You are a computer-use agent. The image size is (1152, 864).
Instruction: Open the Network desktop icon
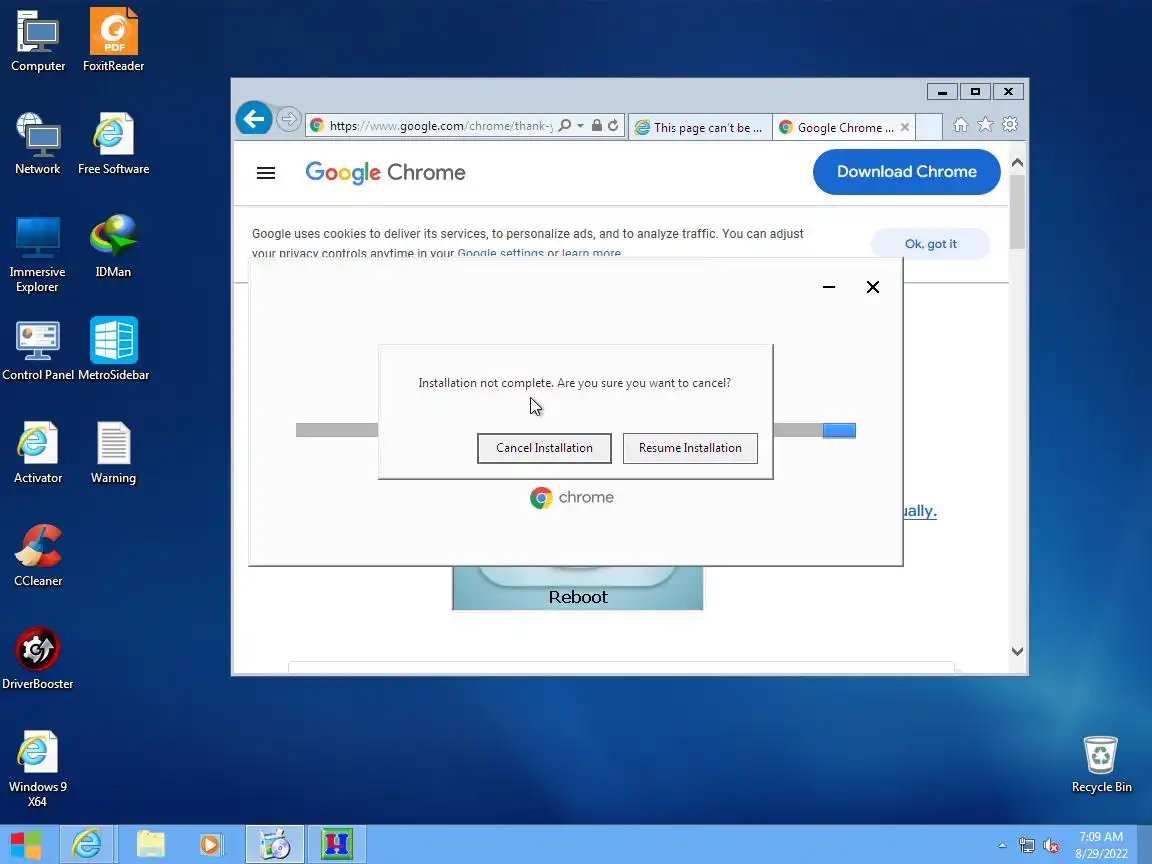tap(38, 143)
